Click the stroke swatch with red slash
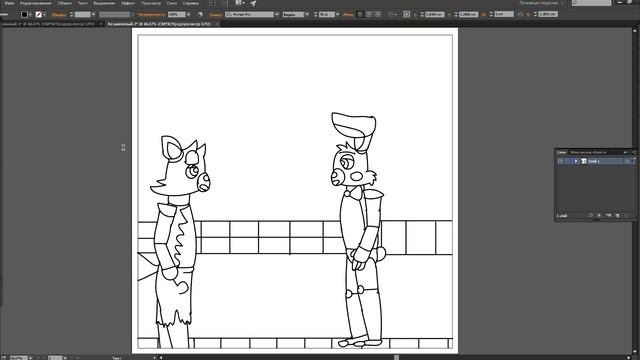Image resolution: width=640 pixels, height=360 pixels. tap(38, 14)
